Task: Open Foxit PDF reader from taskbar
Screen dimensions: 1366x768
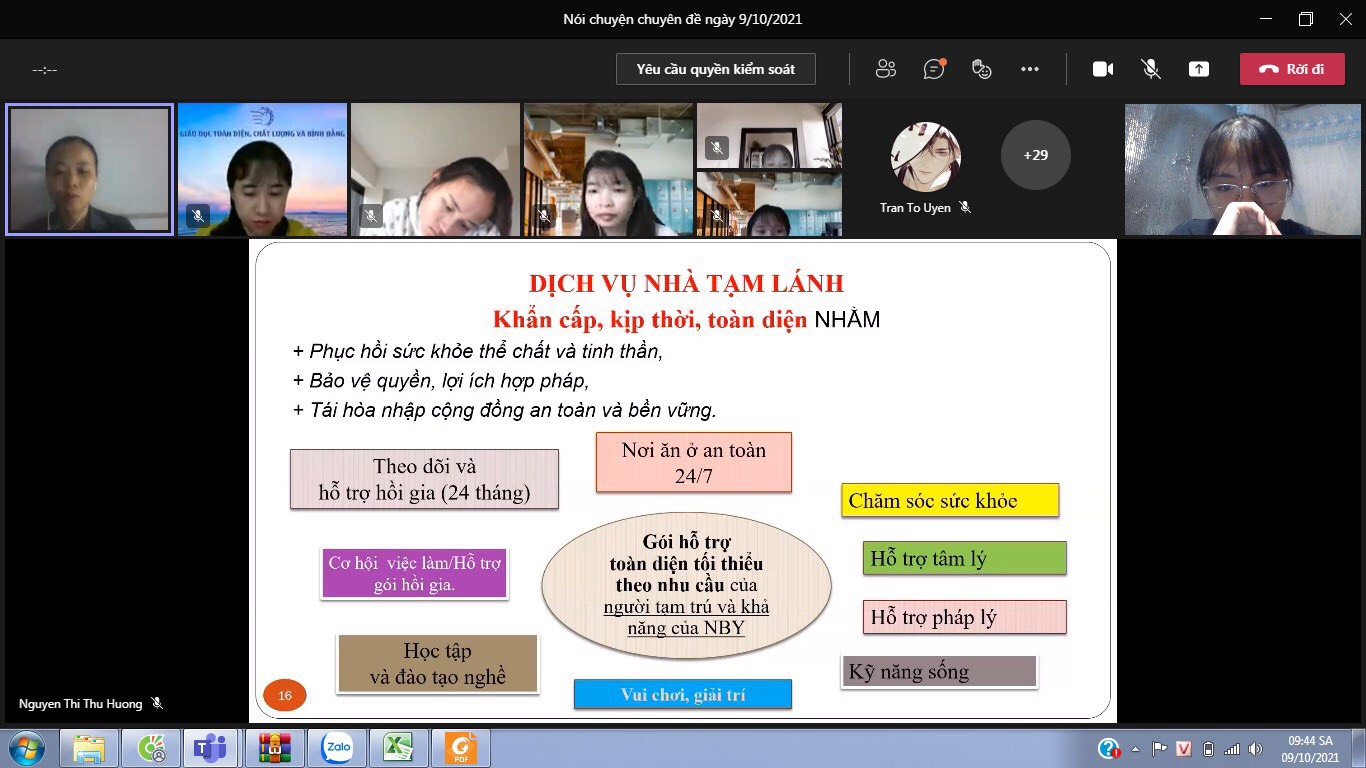Action: click(461, 747)
